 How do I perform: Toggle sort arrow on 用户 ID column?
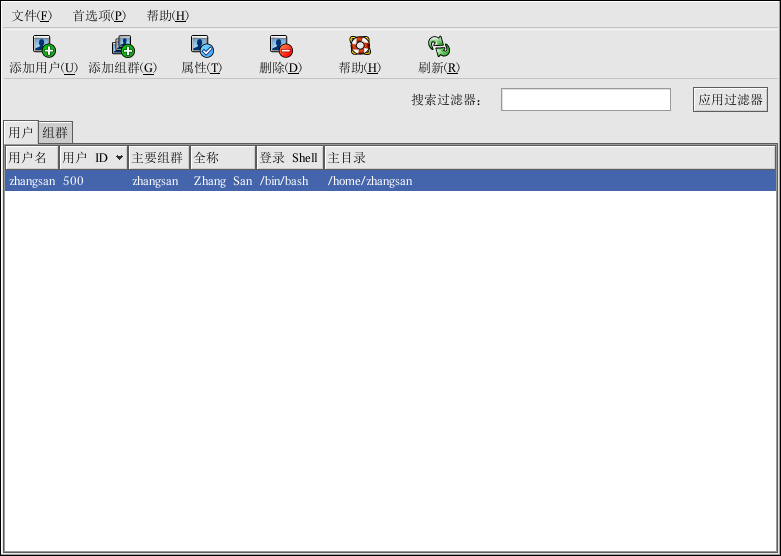[x=120, y=158]
